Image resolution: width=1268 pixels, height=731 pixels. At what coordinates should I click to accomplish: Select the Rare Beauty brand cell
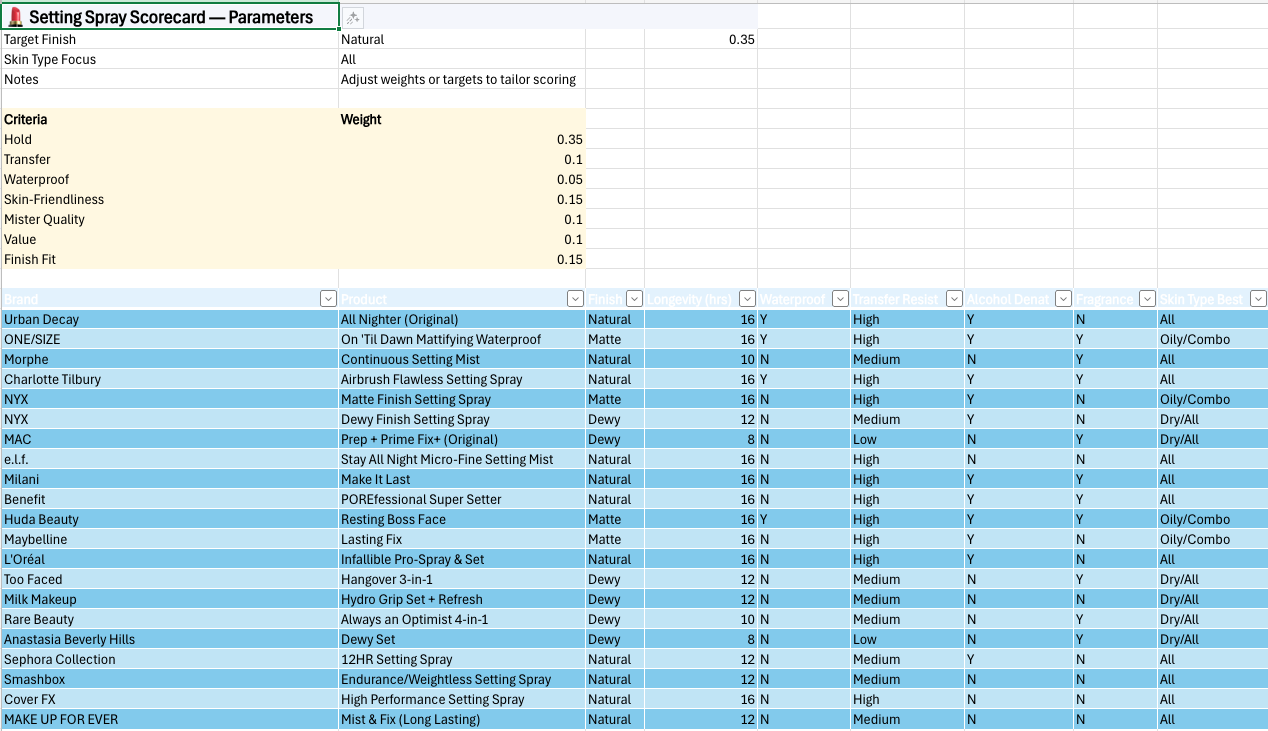click(x=169, y=619)
